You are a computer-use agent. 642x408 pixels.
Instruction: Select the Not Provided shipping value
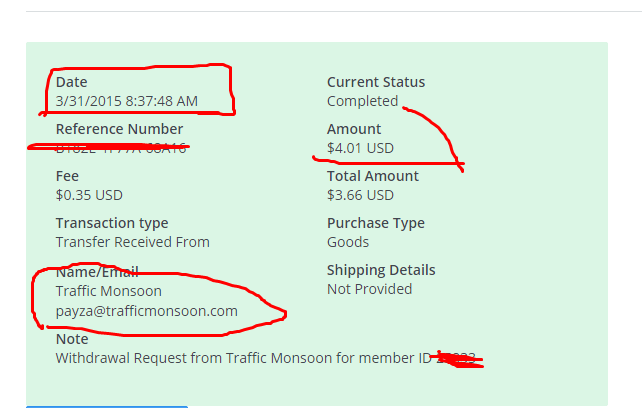(369, 289)
